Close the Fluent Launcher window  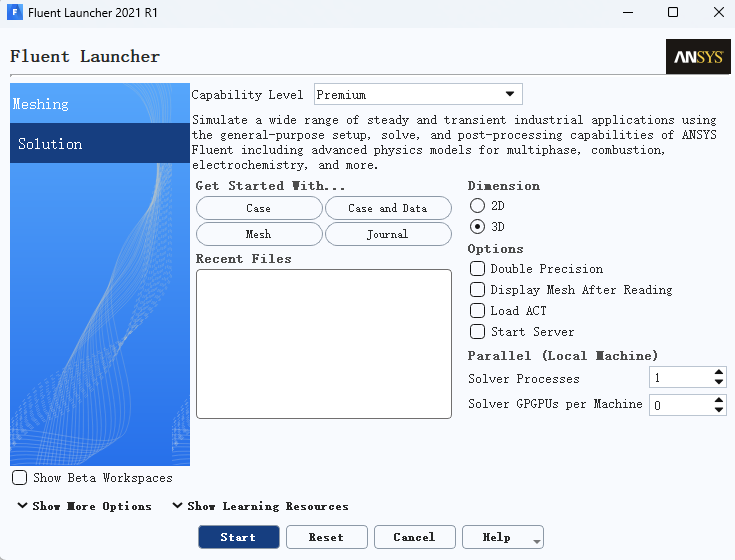point(719,13)
